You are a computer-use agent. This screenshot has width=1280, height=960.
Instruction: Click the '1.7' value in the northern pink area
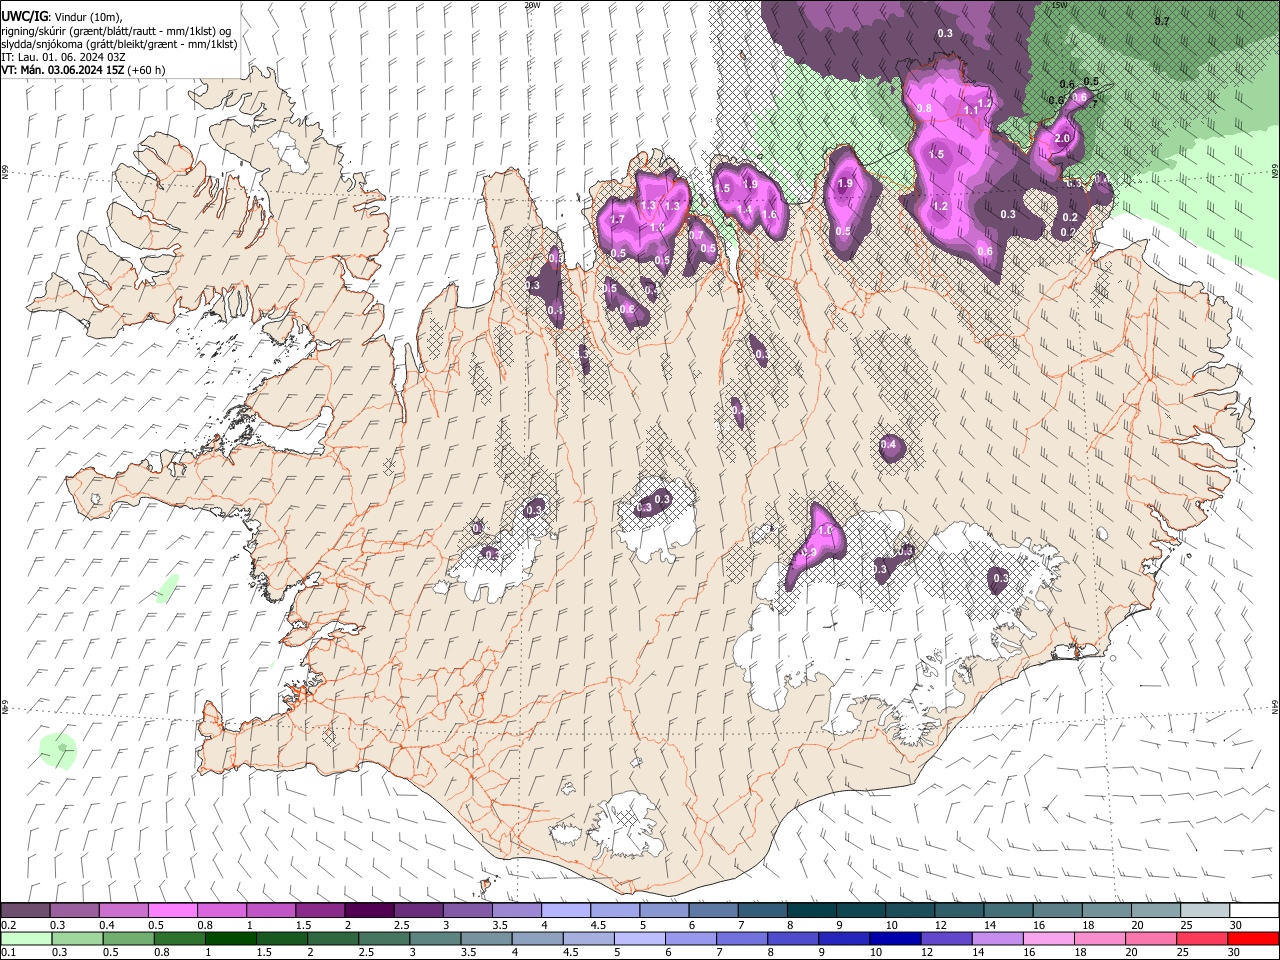click(617, 220)
